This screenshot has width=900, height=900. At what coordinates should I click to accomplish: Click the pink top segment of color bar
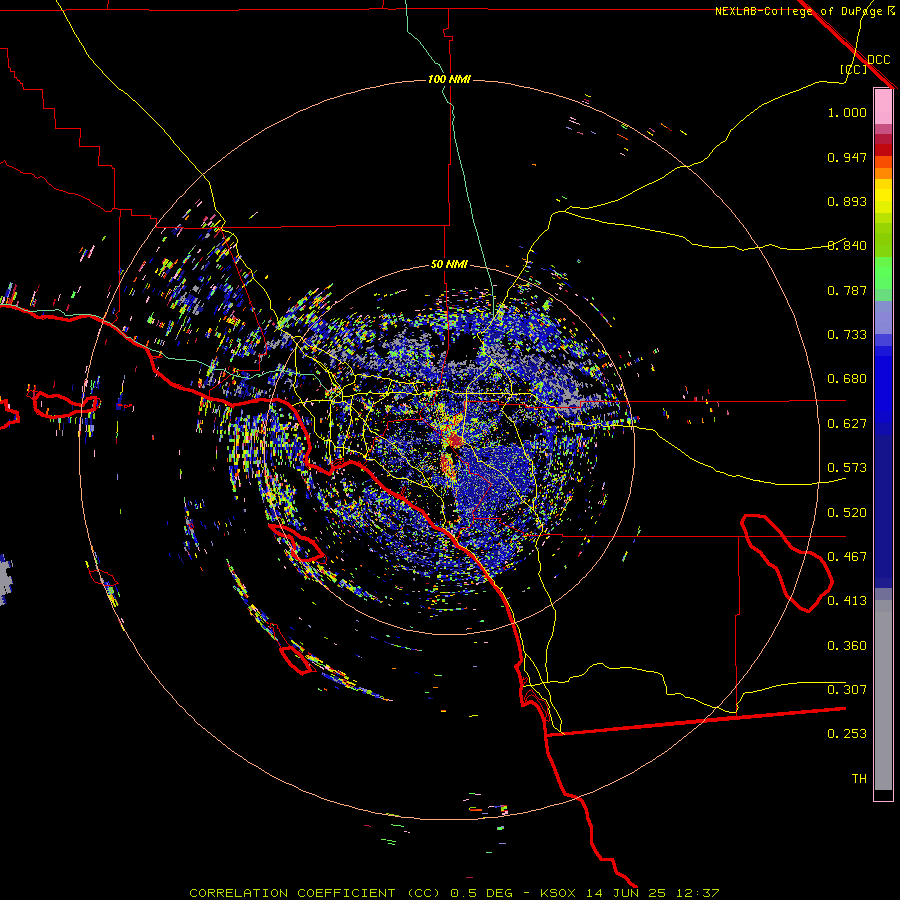coord(883,107)
